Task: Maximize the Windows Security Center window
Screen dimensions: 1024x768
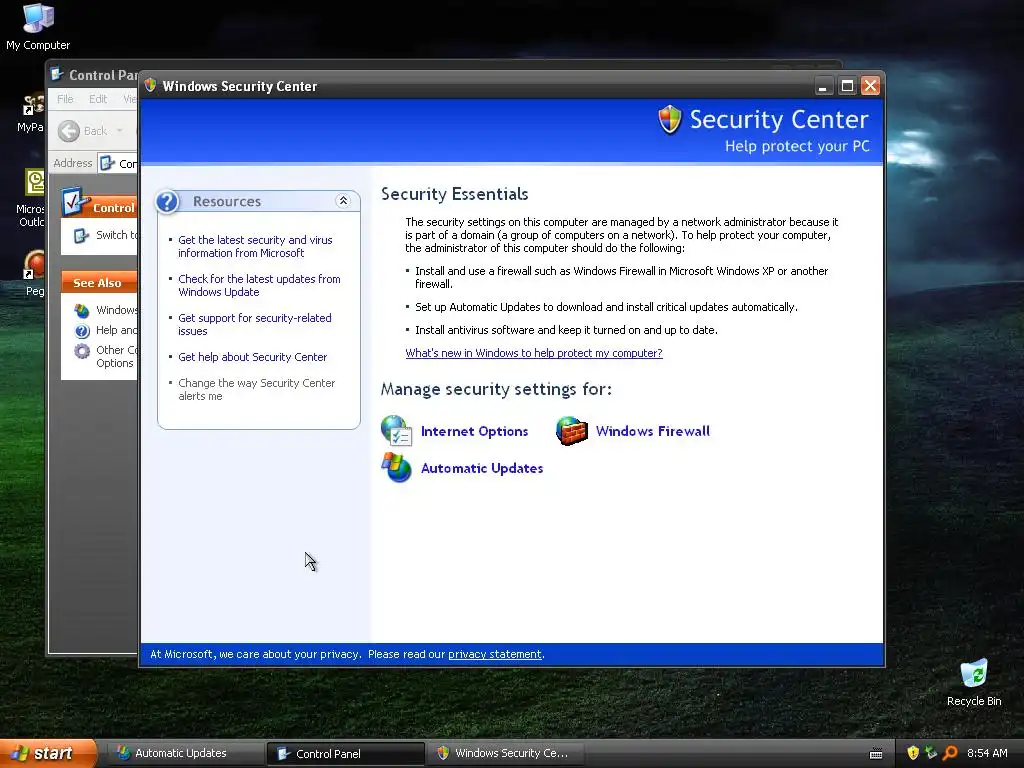Action: (847, 86)
